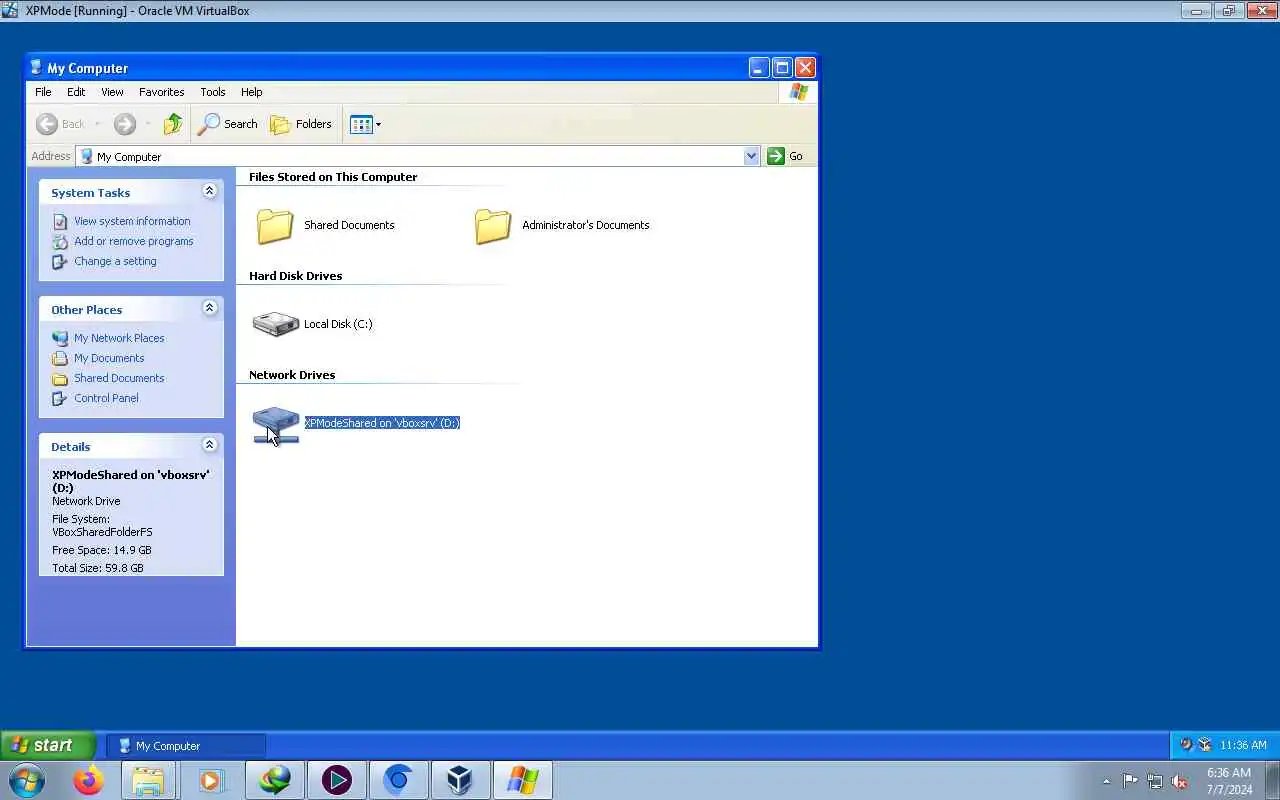Collapse the Other Places panel

pos(209,308)
